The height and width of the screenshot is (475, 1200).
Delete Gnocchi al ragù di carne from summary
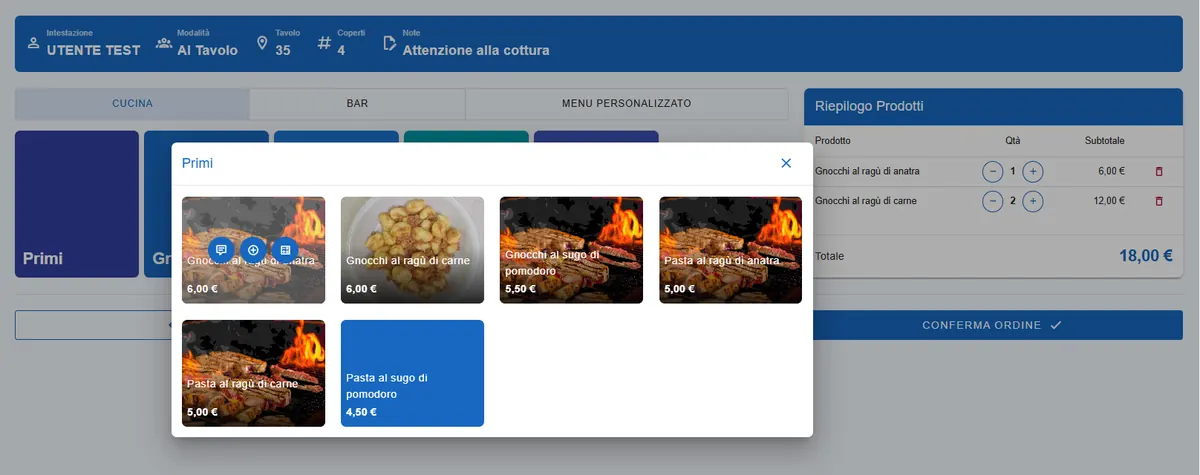click(1159, 201)
